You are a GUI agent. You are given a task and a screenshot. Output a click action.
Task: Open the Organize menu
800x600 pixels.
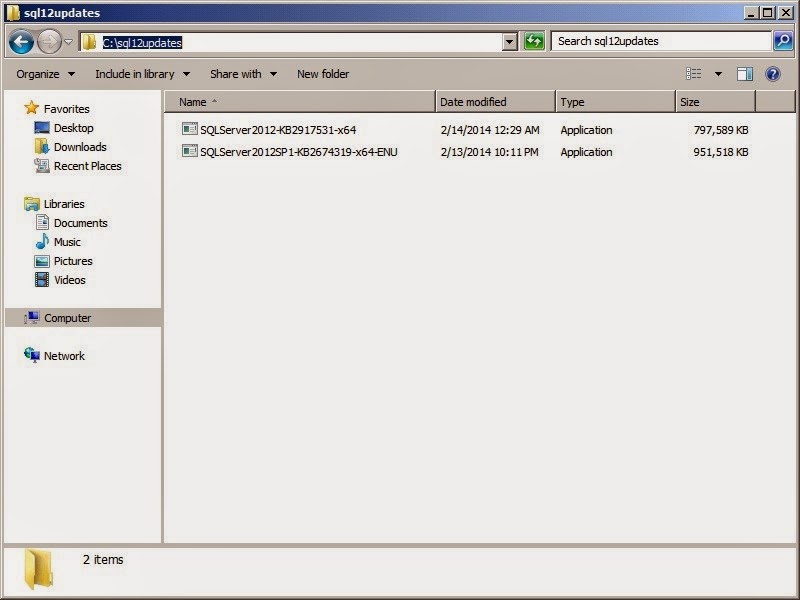(45, 74)
